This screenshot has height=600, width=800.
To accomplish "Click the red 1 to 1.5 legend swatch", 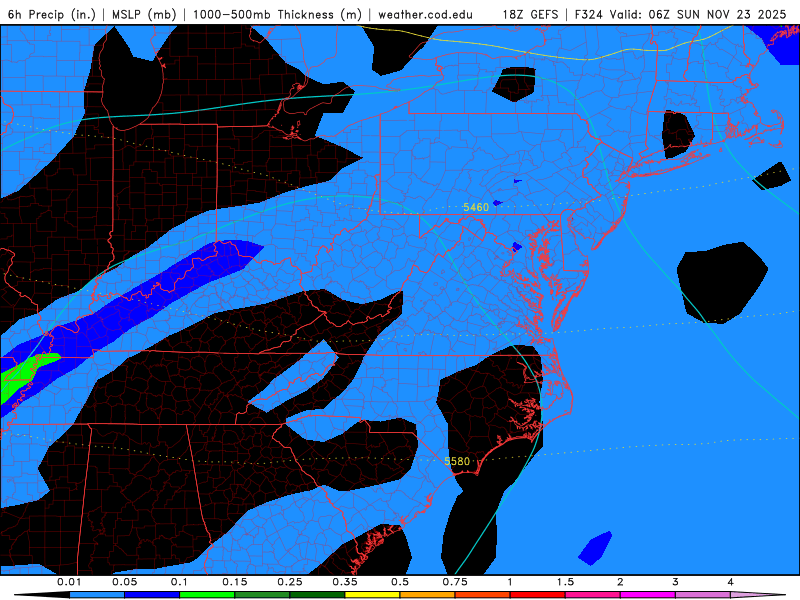I will click(x=538, y=595).
